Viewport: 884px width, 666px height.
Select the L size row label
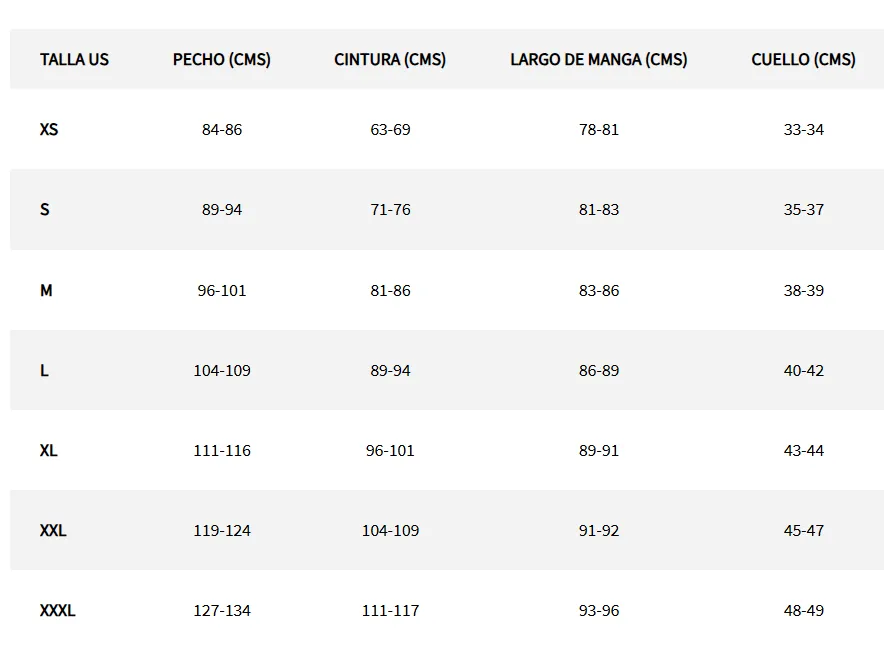coord(44,371)
